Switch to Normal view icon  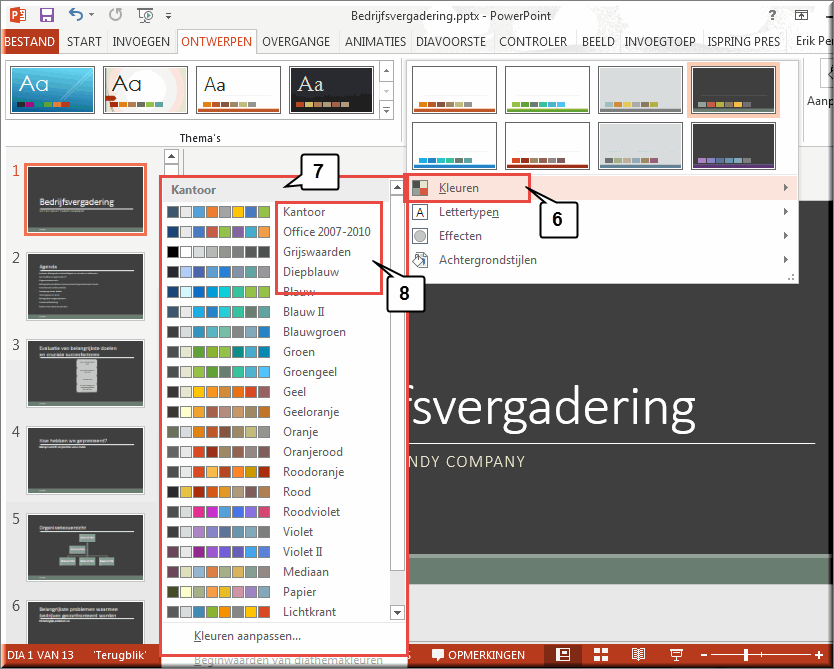point(563,655)
